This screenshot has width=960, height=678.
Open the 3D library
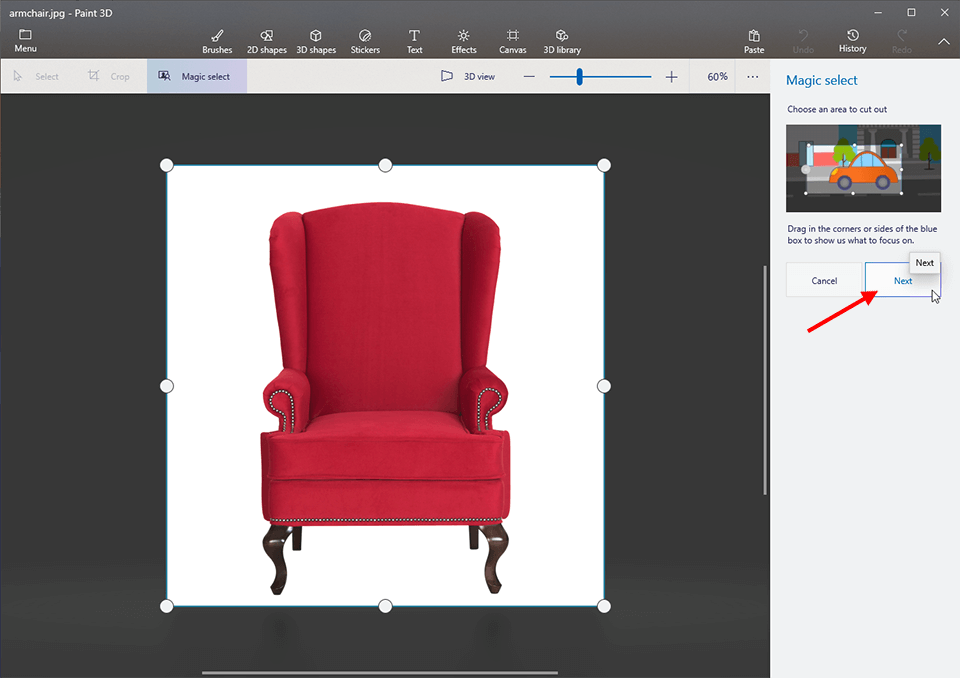click(x=561, y=40)
